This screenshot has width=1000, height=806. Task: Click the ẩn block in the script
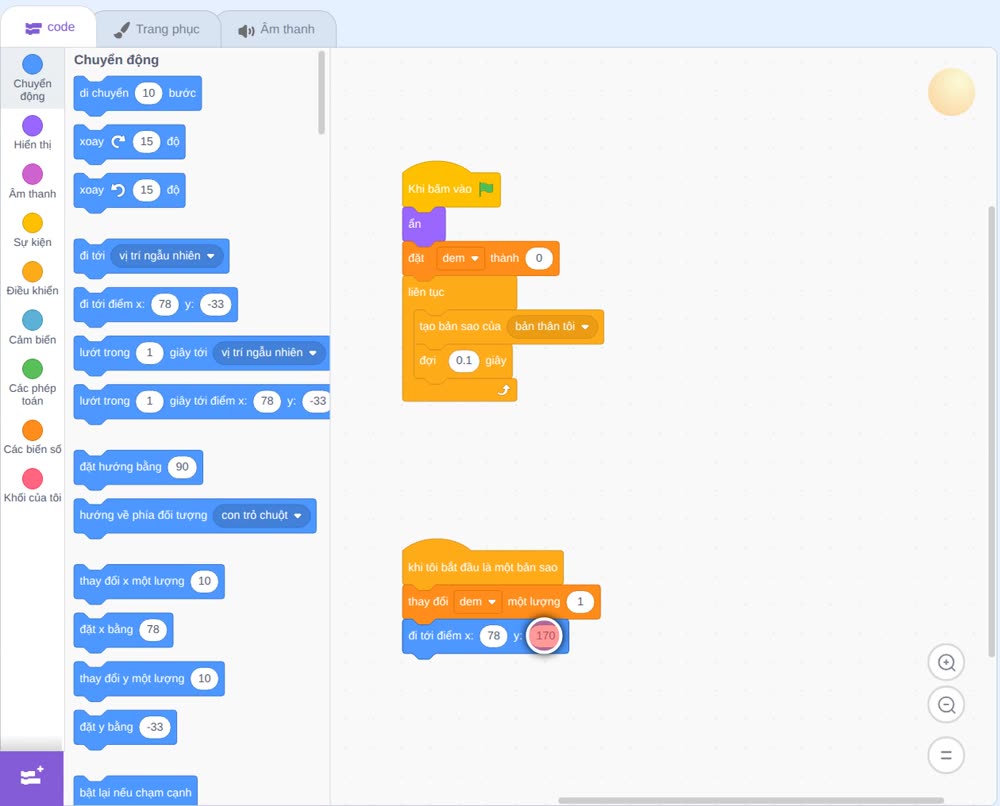423,224
